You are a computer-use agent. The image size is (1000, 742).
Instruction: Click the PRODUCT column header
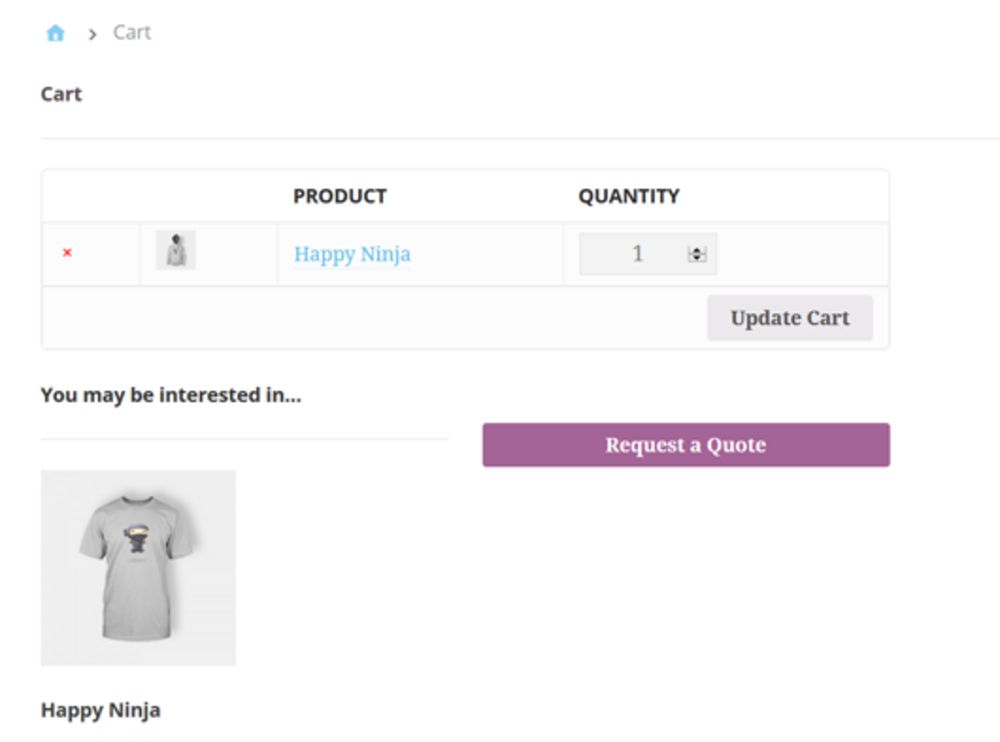(340, 196)
